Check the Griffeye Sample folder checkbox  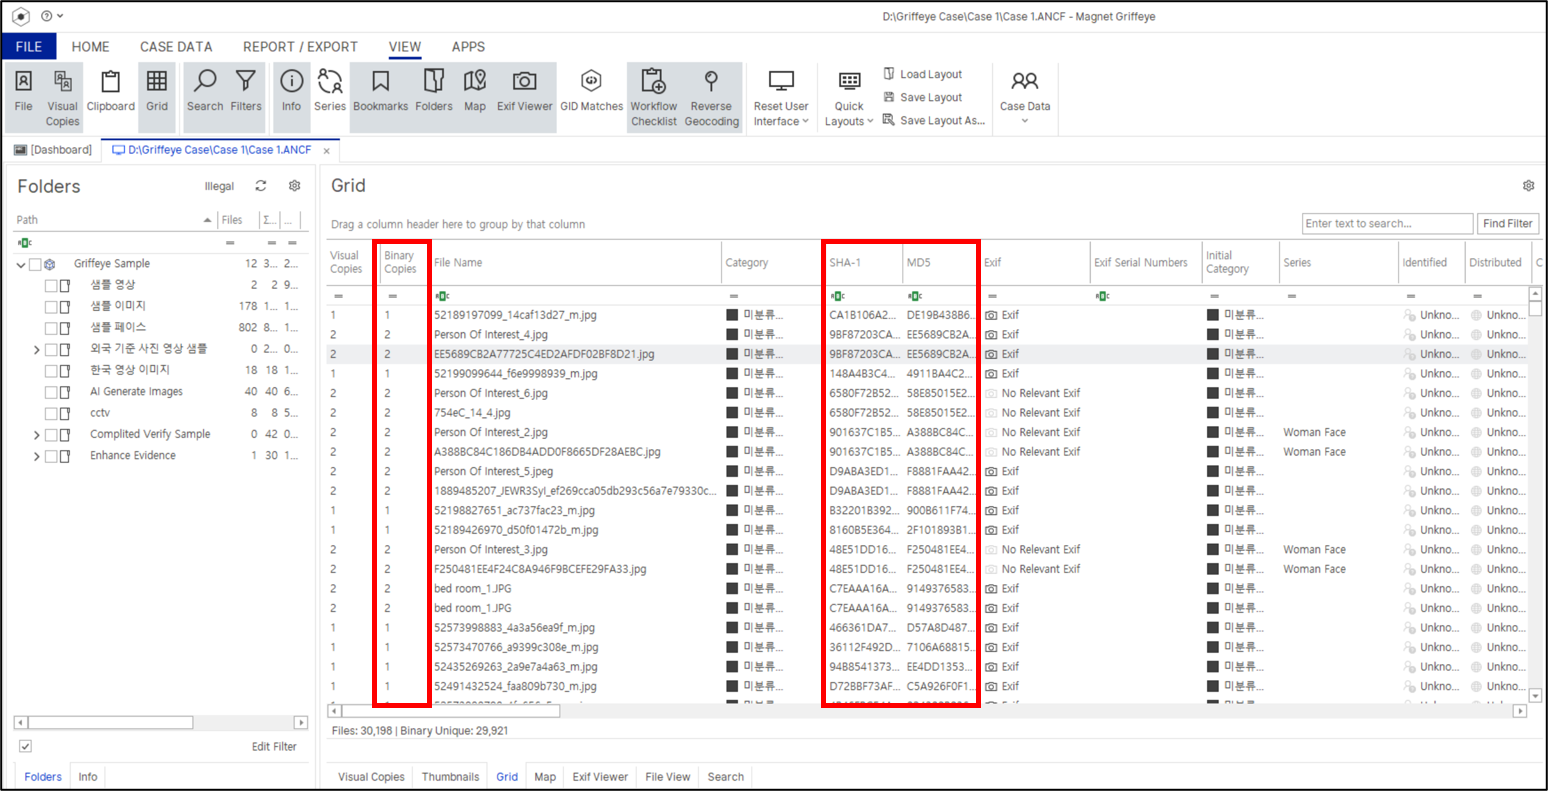[35, 264]
